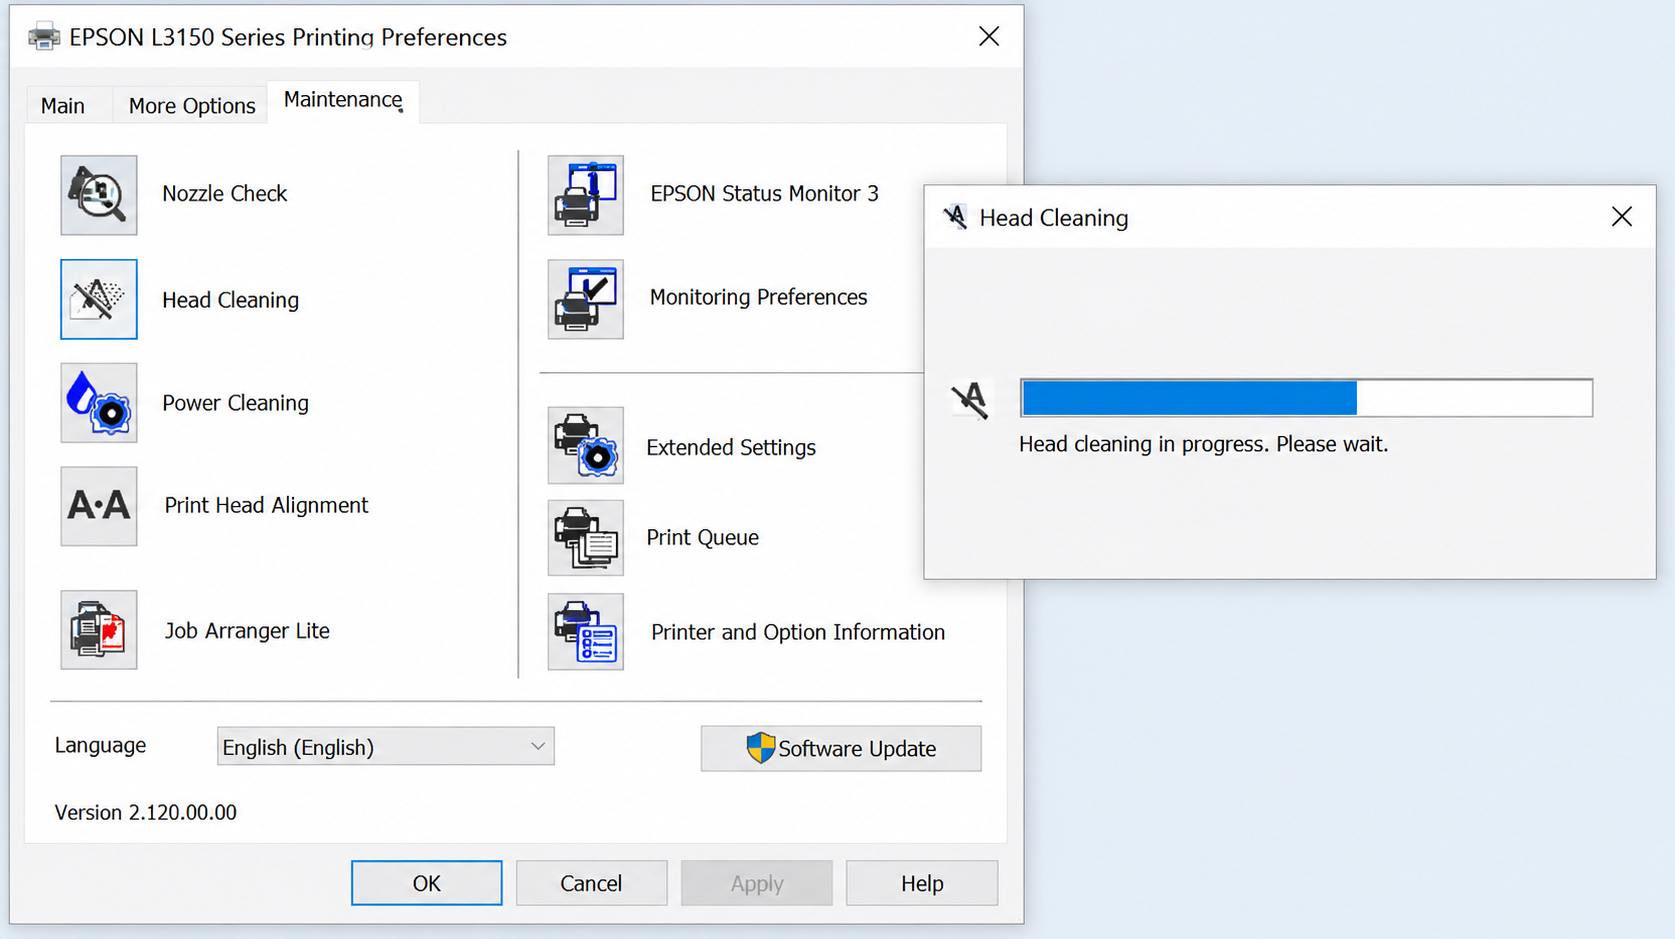
Task: Click the head cleaning progress bar
Action: click(x=1306, y=398)
